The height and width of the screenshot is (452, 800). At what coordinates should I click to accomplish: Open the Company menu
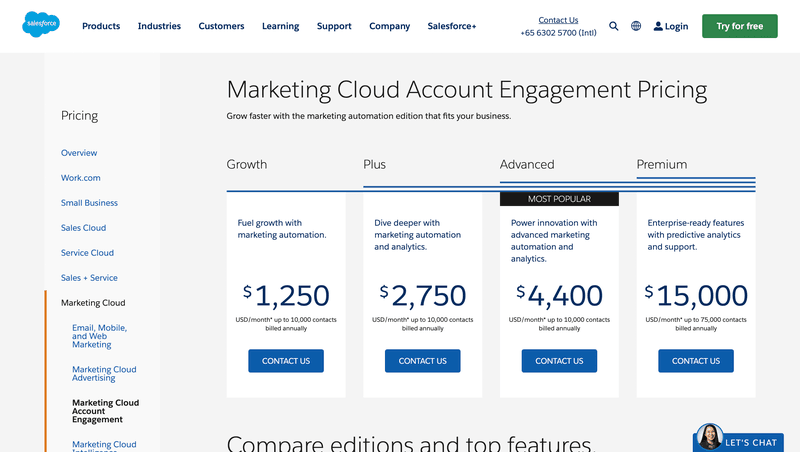[390, 26]
